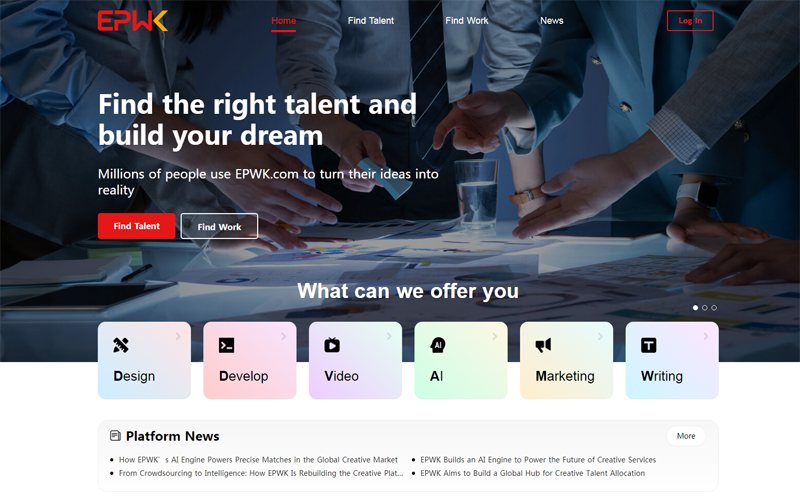Click the Writing text icon
Image resolution: width=800 pixels, height=500 pixels.
(x=649, y=345)
